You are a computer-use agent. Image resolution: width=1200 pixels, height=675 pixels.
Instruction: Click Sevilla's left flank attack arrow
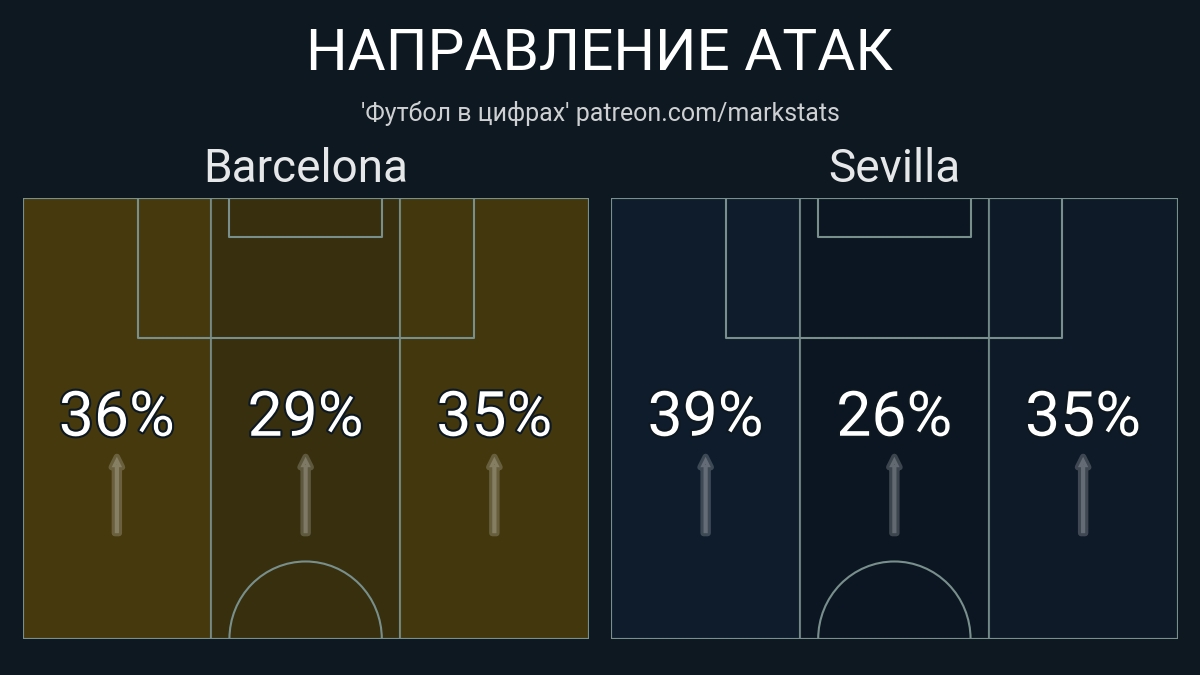tap(705, 496)
